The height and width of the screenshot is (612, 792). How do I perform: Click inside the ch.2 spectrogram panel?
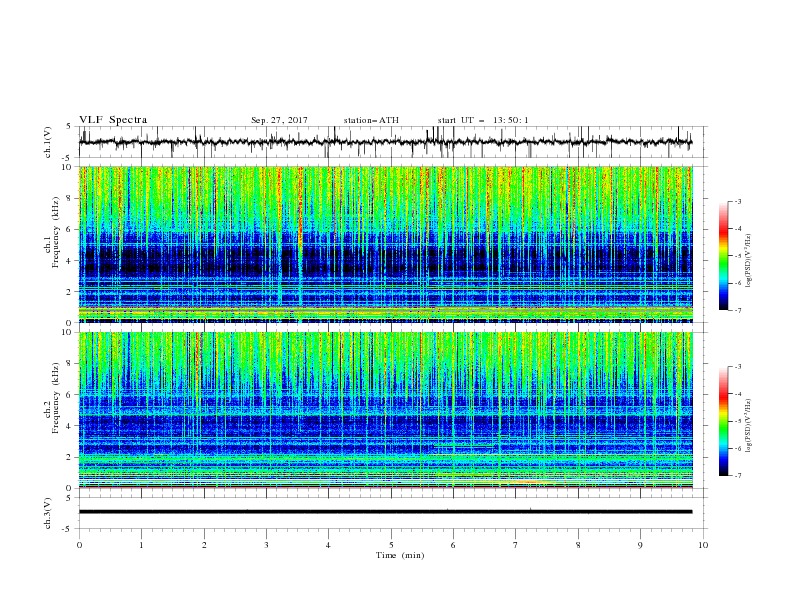click(385, 410)
